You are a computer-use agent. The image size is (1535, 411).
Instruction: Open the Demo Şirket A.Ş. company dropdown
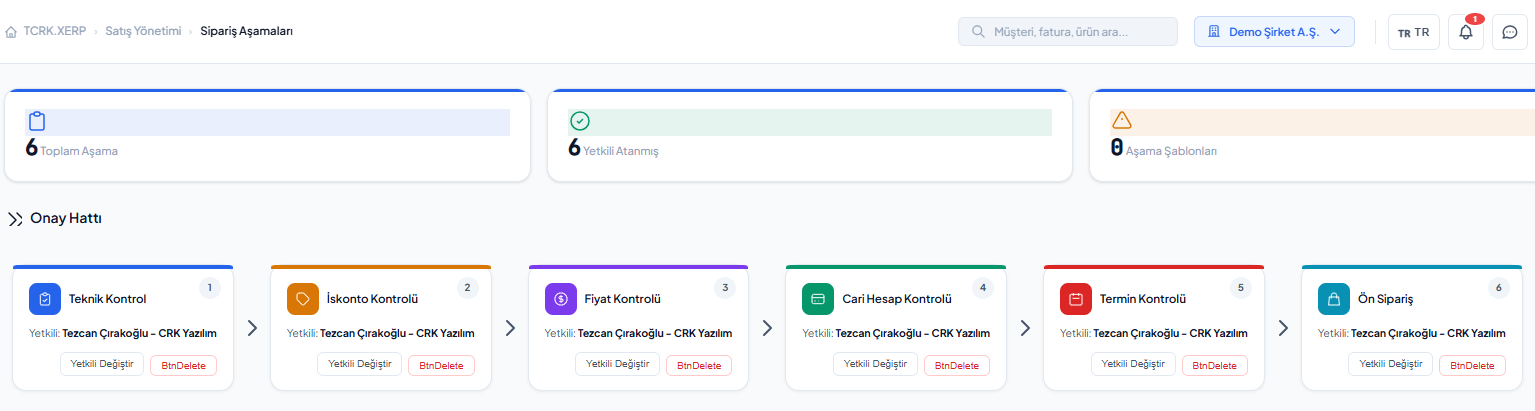(1274, 32)
